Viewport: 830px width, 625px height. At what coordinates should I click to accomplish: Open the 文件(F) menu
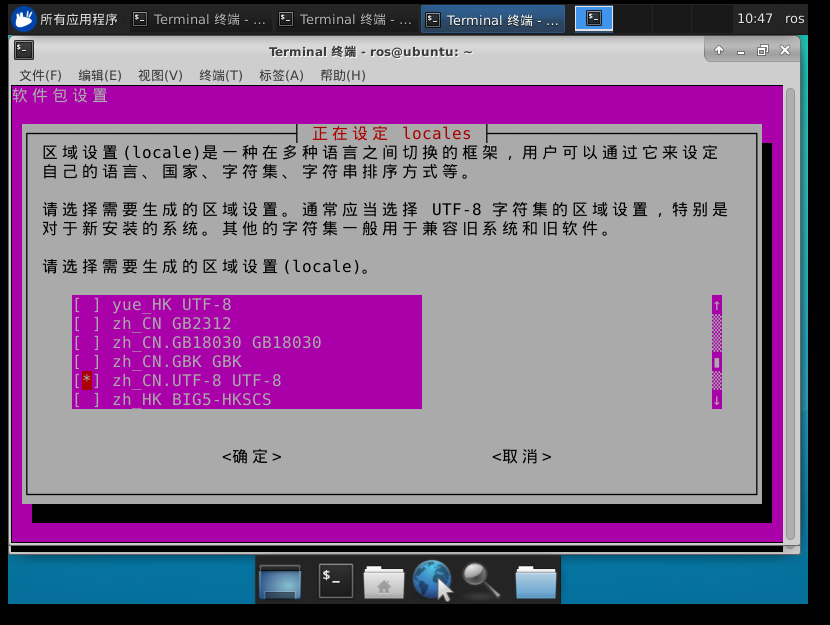40,75
